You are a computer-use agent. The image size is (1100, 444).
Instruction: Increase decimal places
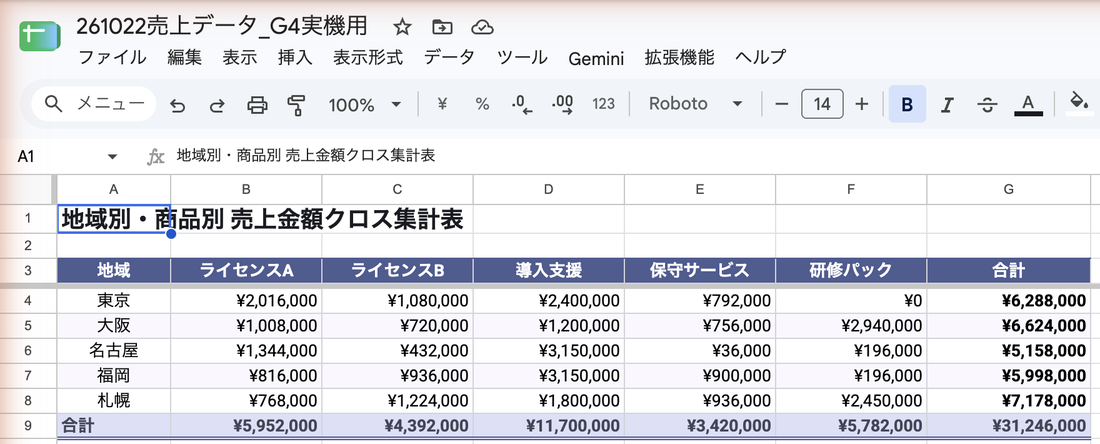point(563,105)
